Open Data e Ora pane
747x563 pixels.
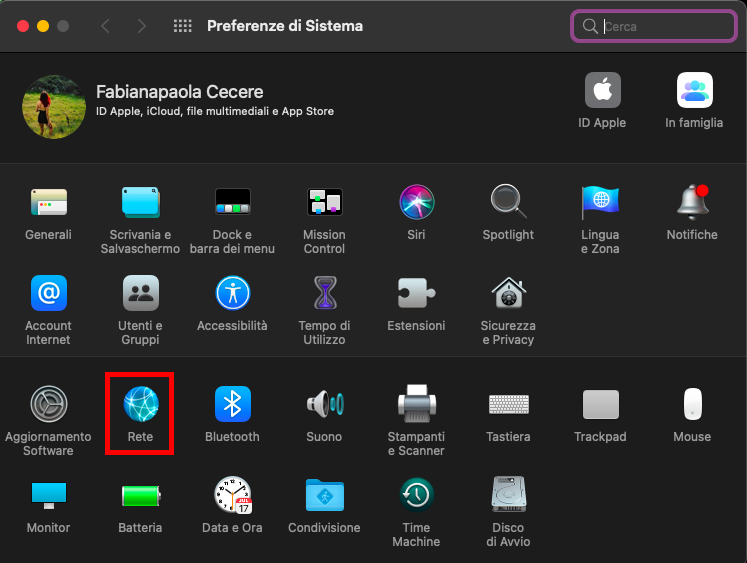[232, 494]
